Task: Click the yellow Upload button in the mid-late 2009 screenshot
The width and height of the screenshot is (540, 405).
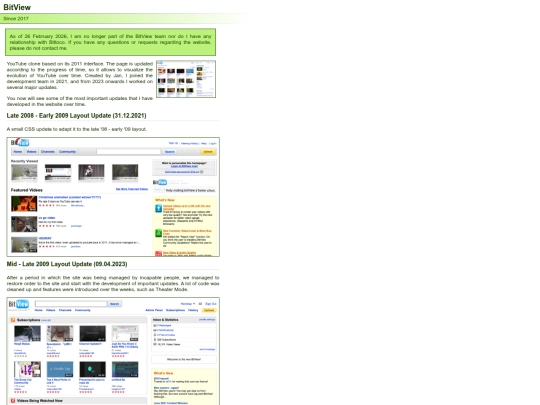Action: (x=209, y=310)
